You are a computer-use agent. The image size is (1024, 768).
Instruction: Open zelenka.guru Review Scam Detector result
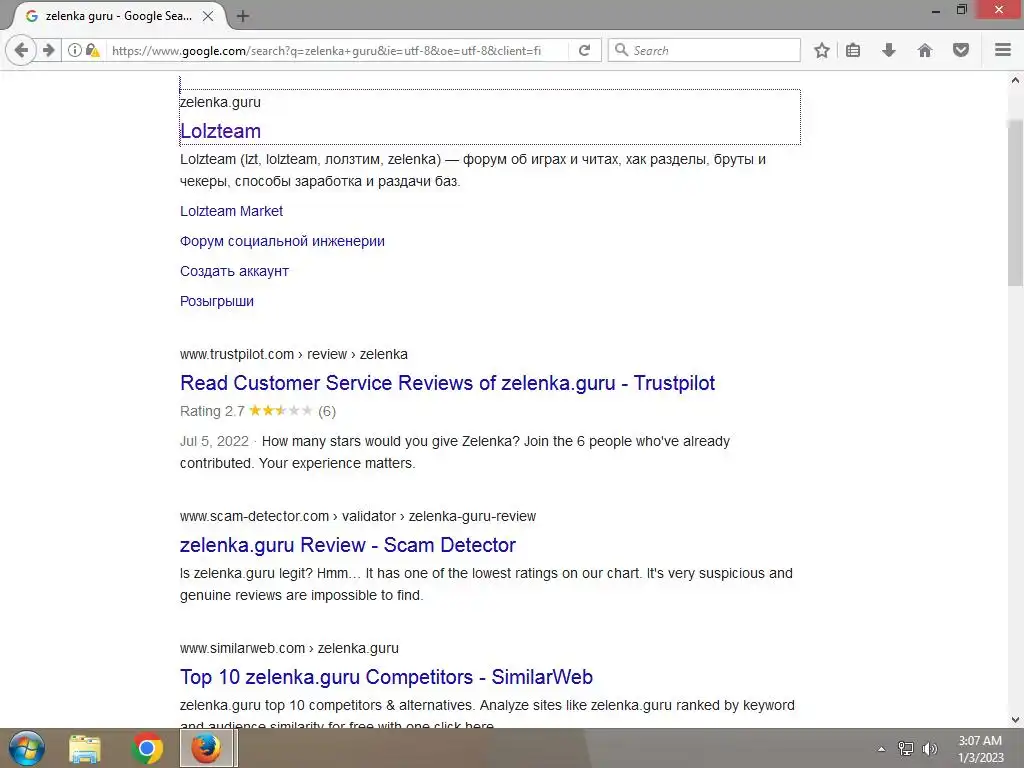coord(347,545)
